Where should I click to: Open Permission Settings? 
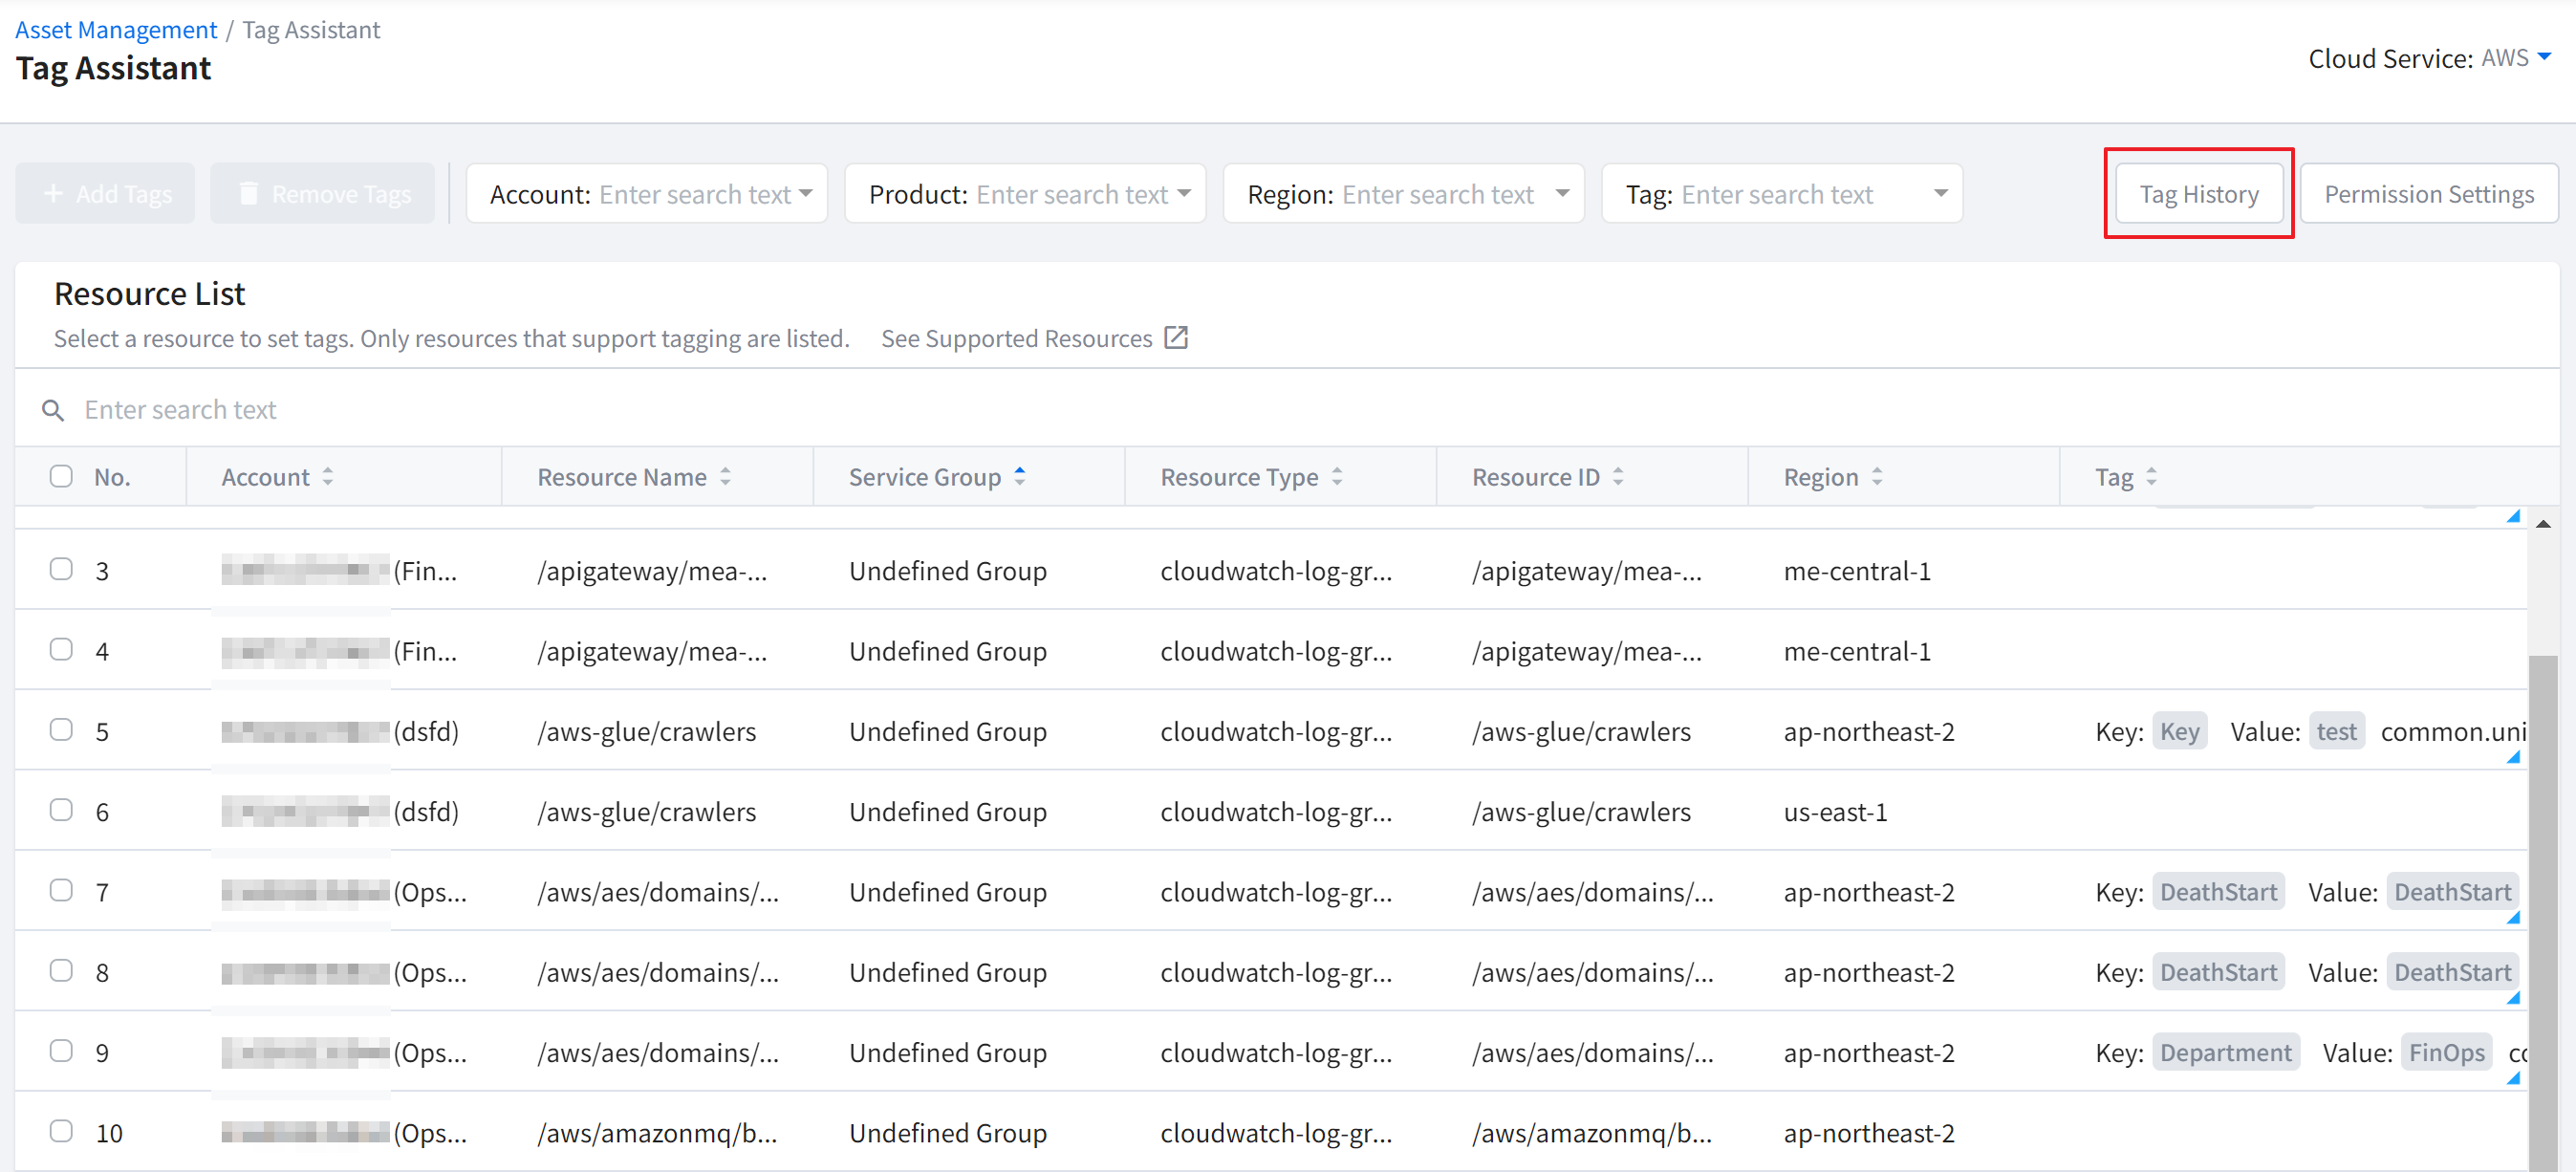pos(2428,194)
